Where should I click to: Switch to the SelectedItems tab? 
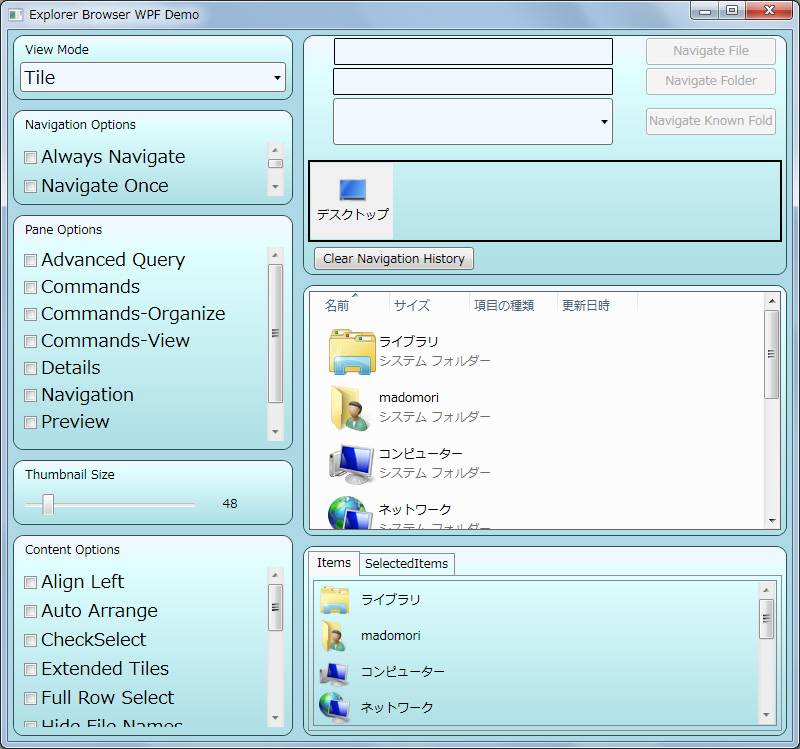pos(406,564)
